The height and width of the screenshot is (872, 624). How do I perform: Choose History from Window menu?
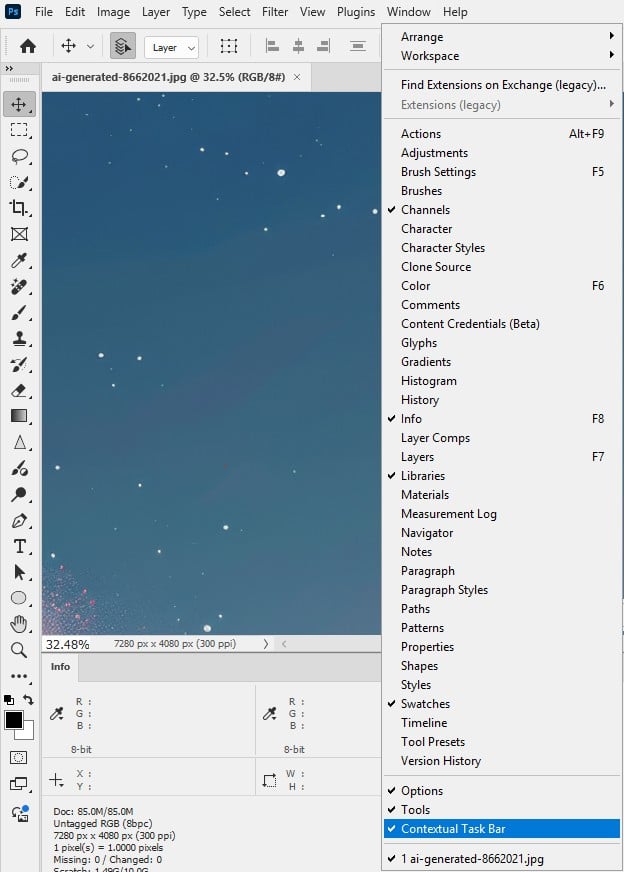tap(502, 400)
